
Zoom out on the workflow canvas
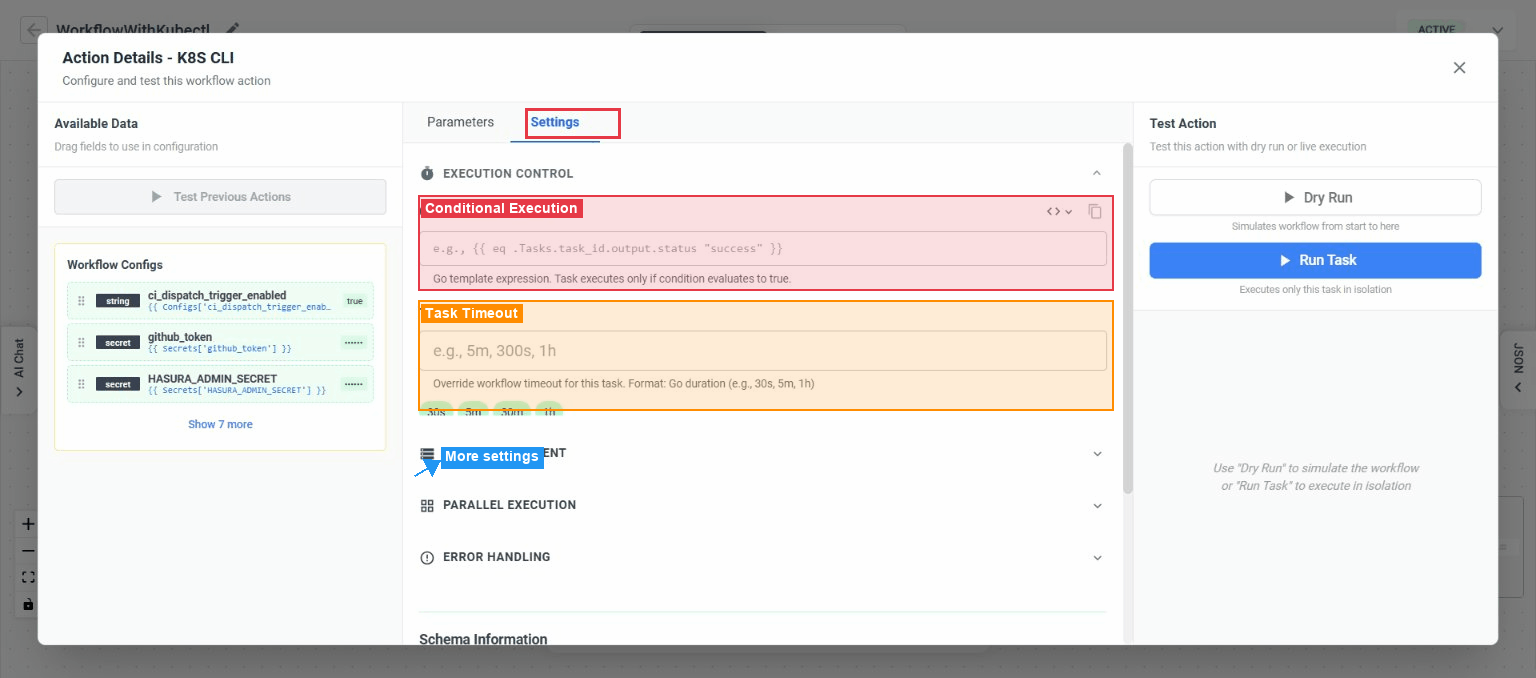tap(27, 549)
